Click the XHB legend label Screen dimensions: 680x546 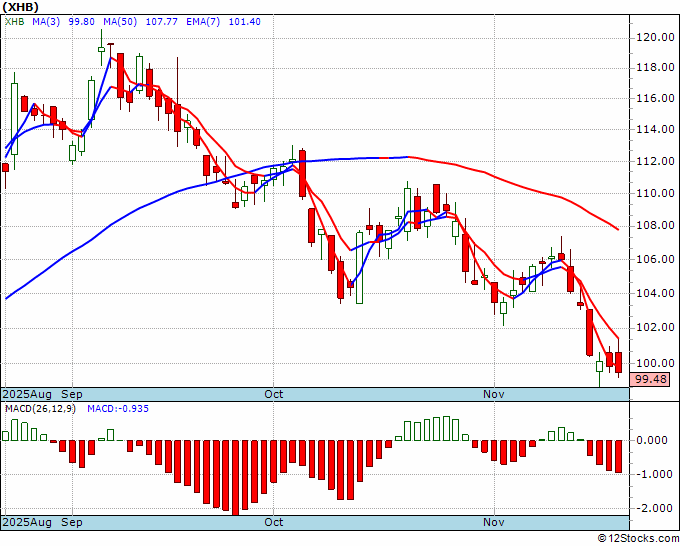[14, 21]
